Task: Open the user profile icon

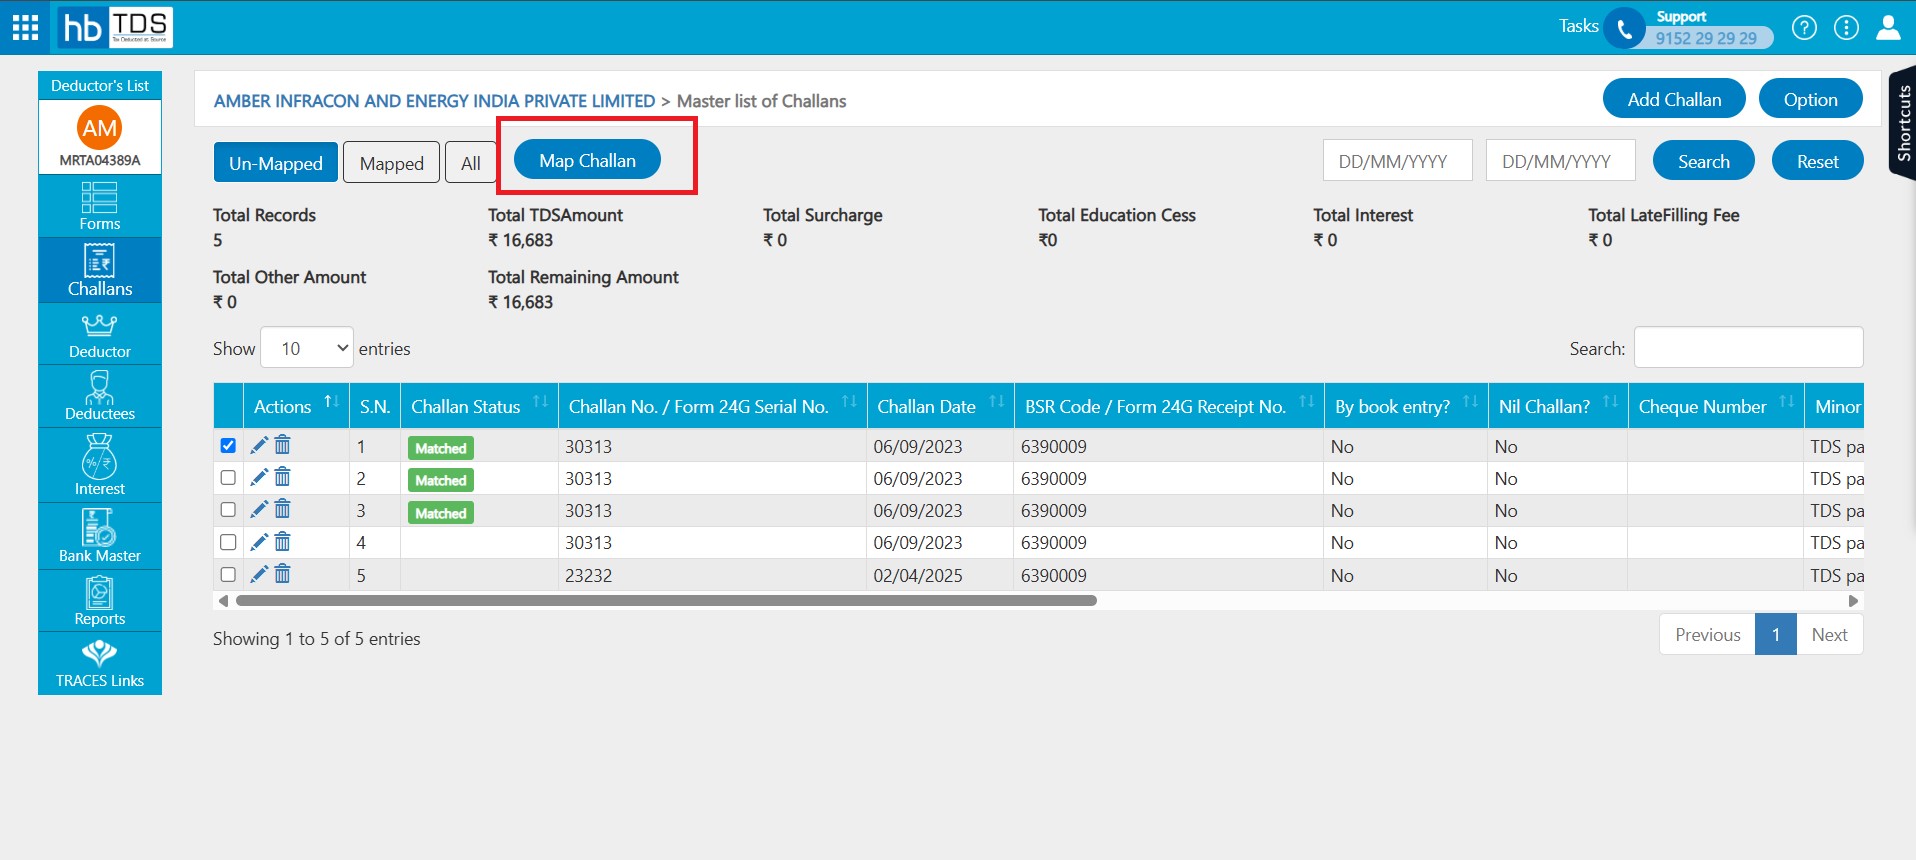Action: pos(1888,28)
